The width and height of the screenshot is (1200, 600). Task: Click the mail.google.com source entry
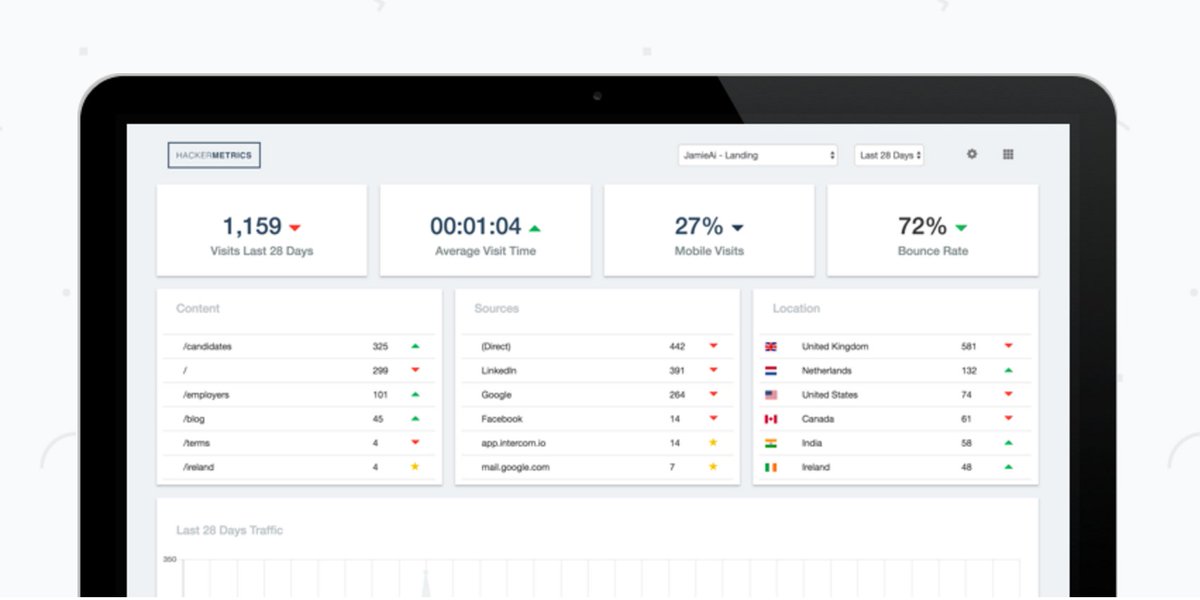pyautogui.click(x=515, y=467)
